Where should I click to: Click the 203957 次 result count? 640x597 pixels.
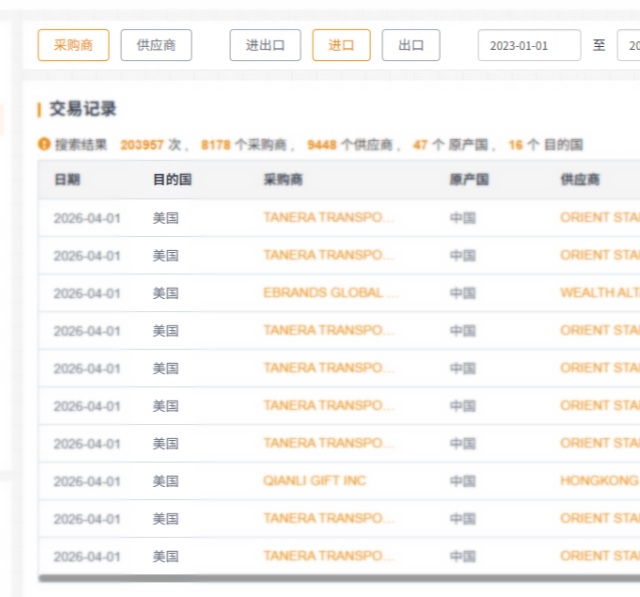151,144
